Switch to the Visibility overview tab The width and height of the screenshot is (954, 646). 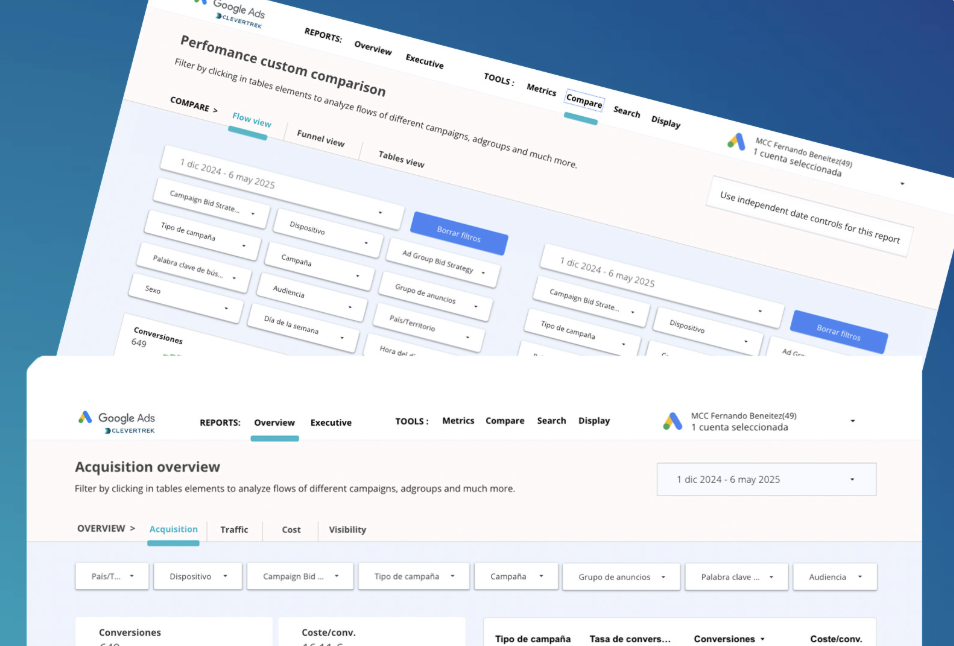347,530
